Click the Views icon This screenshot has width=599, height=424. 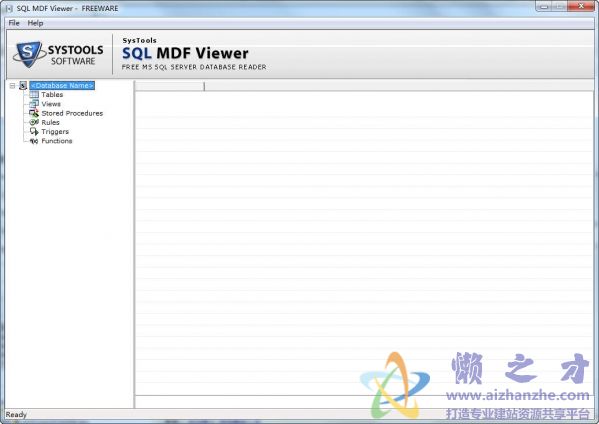34,104
